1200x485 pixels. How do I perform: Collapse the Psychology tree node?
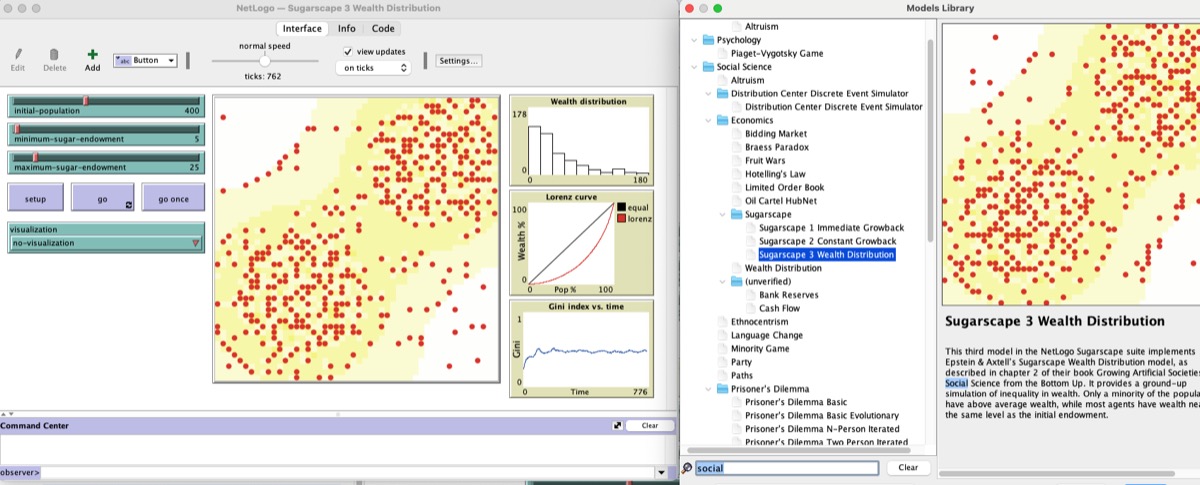(x=694, y=40)
